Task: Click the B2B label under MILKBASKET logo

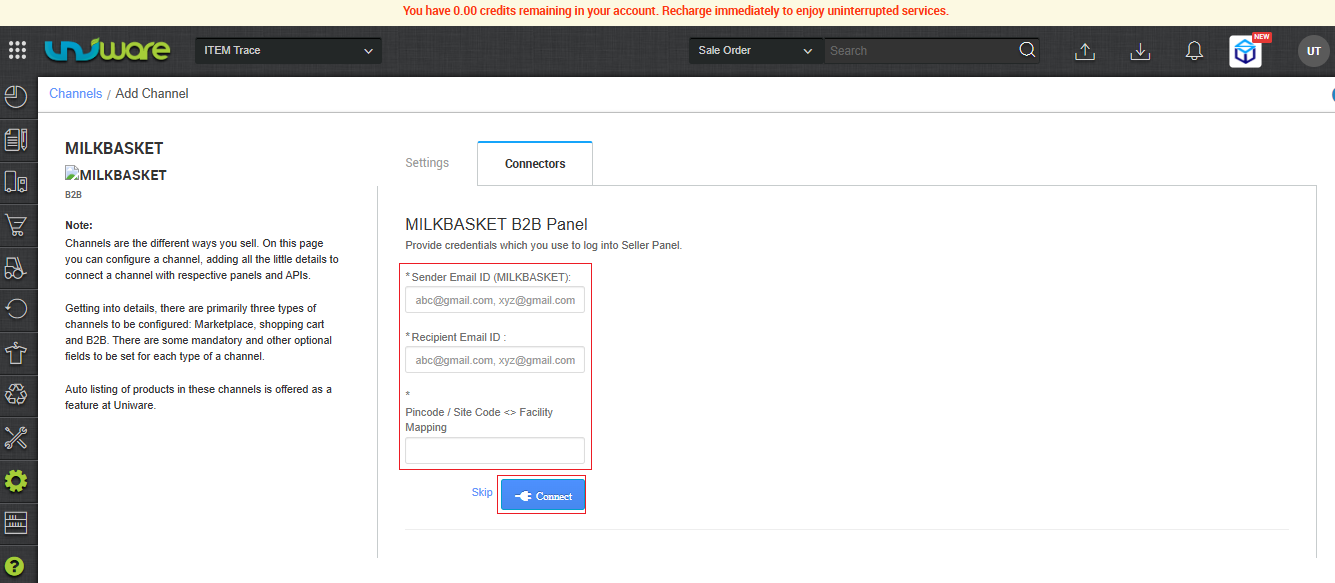Action: [73, 195]
